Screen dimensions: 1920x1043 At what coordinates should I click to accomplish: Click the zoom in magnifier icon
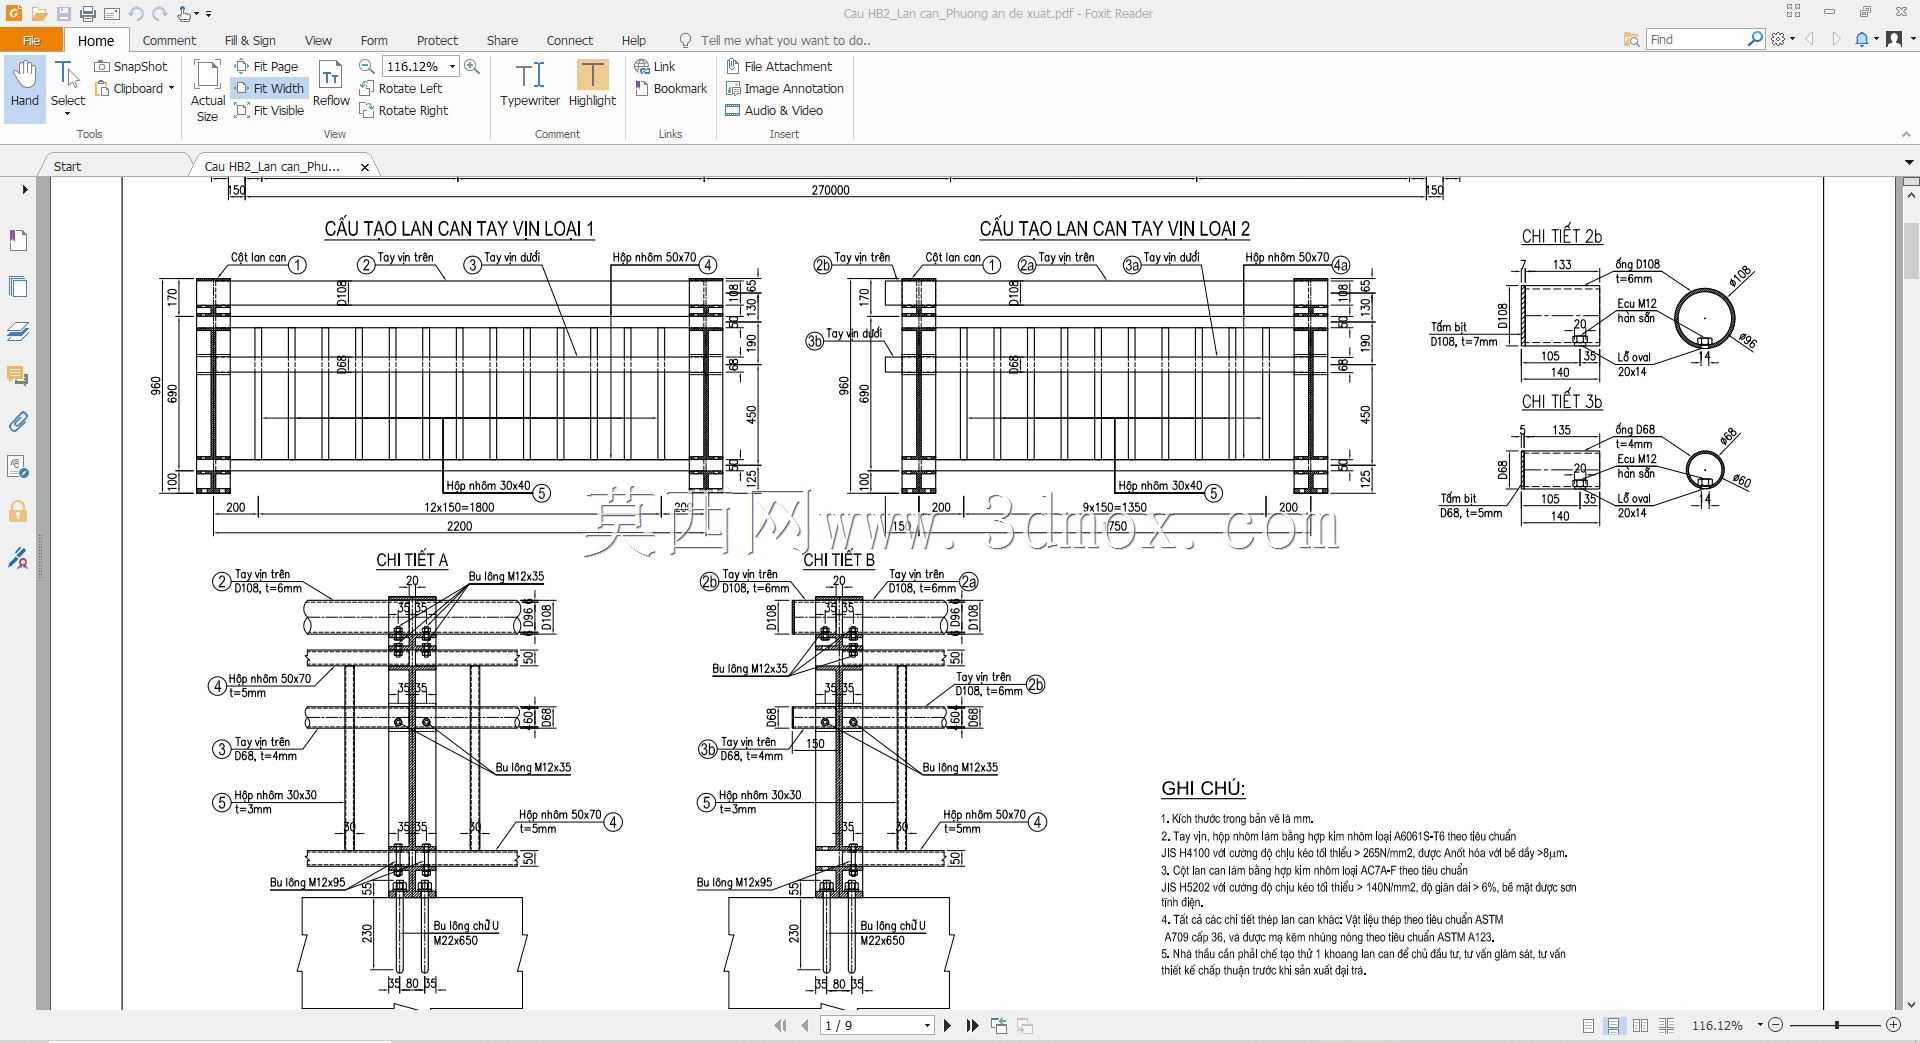tap(472, 66)
